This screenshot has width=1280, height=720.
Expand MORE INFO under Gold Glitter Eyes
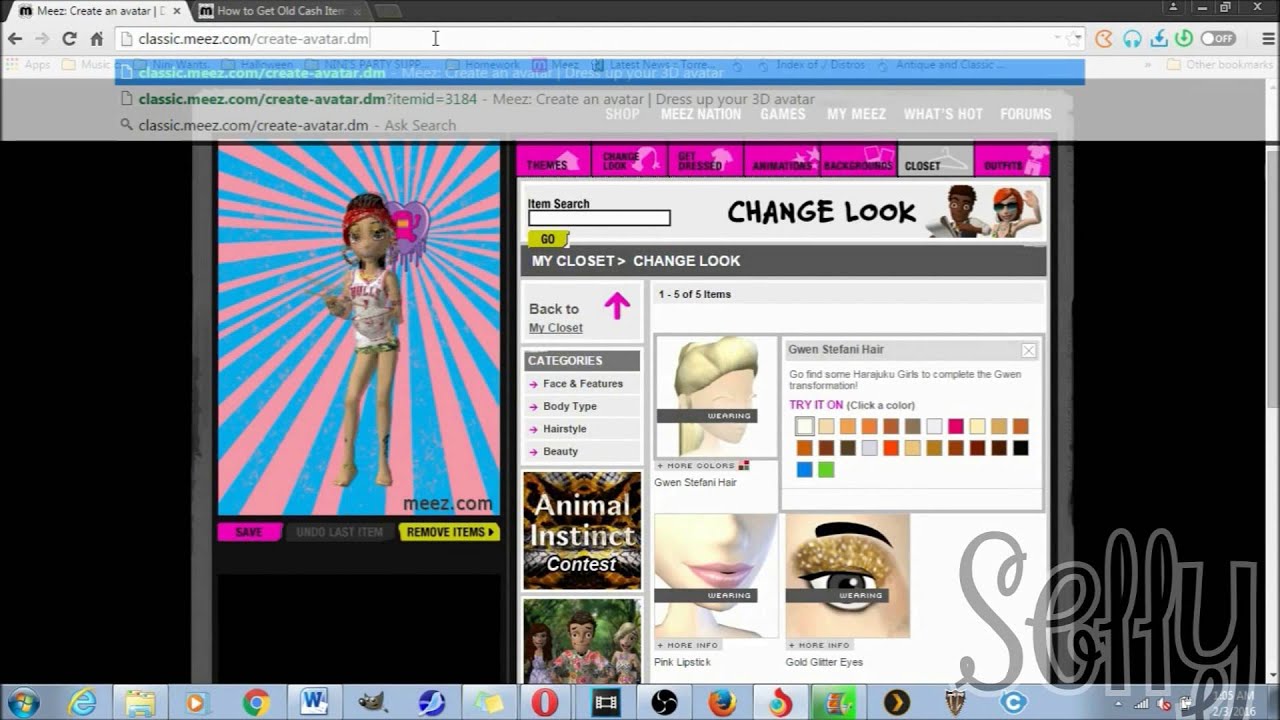819,645
